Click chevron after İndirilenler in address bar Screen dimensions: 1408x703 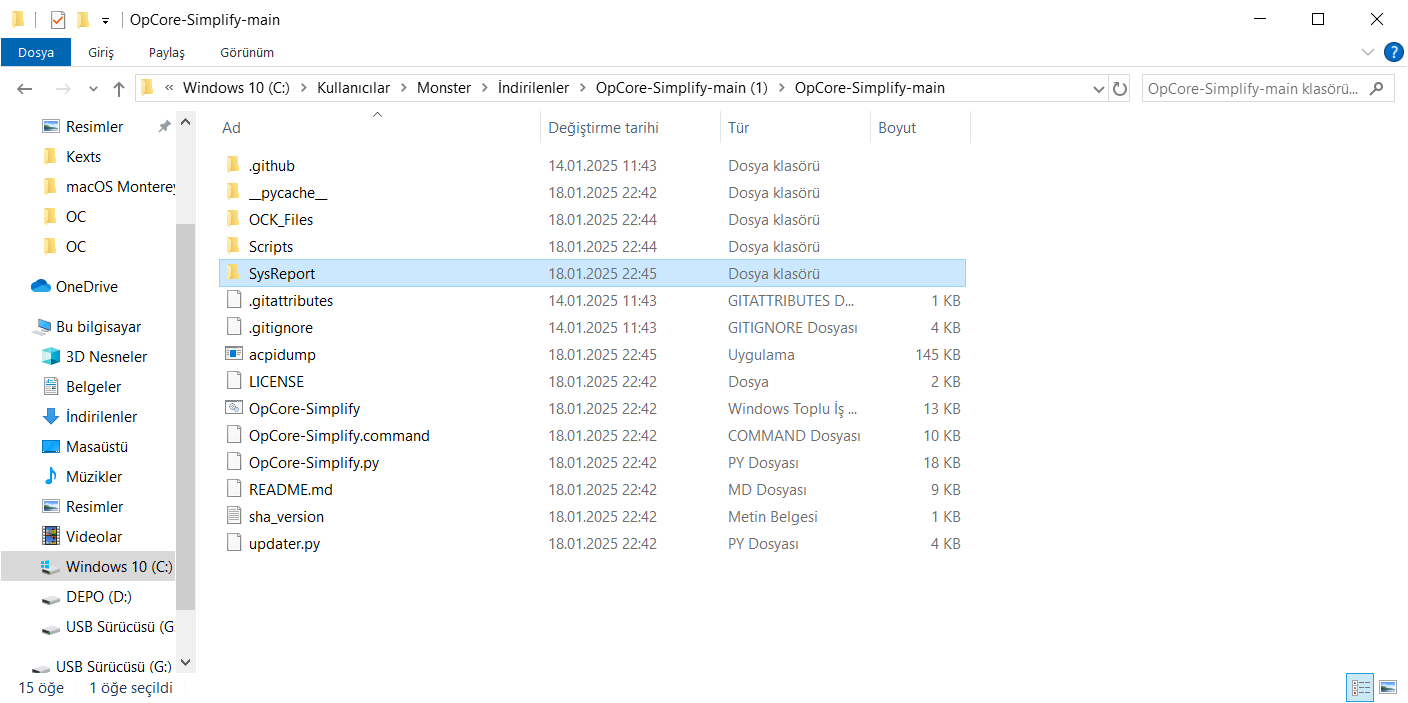(x=582, y=88)
